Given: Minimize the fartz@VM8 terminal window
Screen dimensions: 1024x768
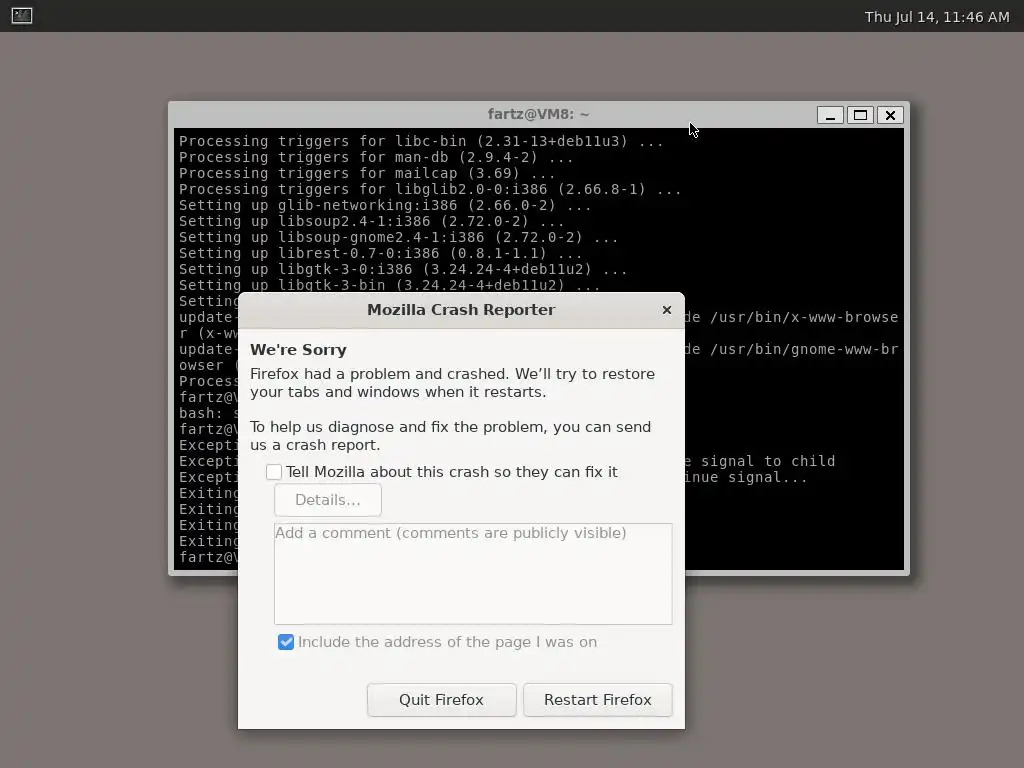Looking at the screenshot, I should (830, 116).
